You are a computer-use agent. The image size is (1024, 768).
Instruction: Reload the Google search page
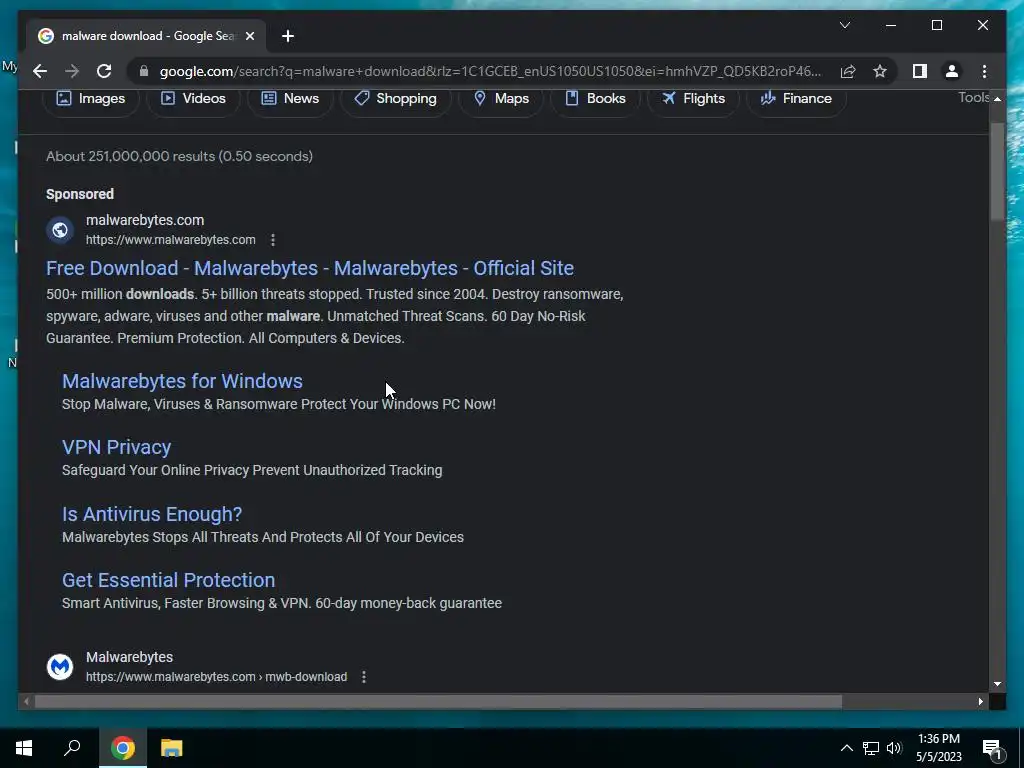104,71
